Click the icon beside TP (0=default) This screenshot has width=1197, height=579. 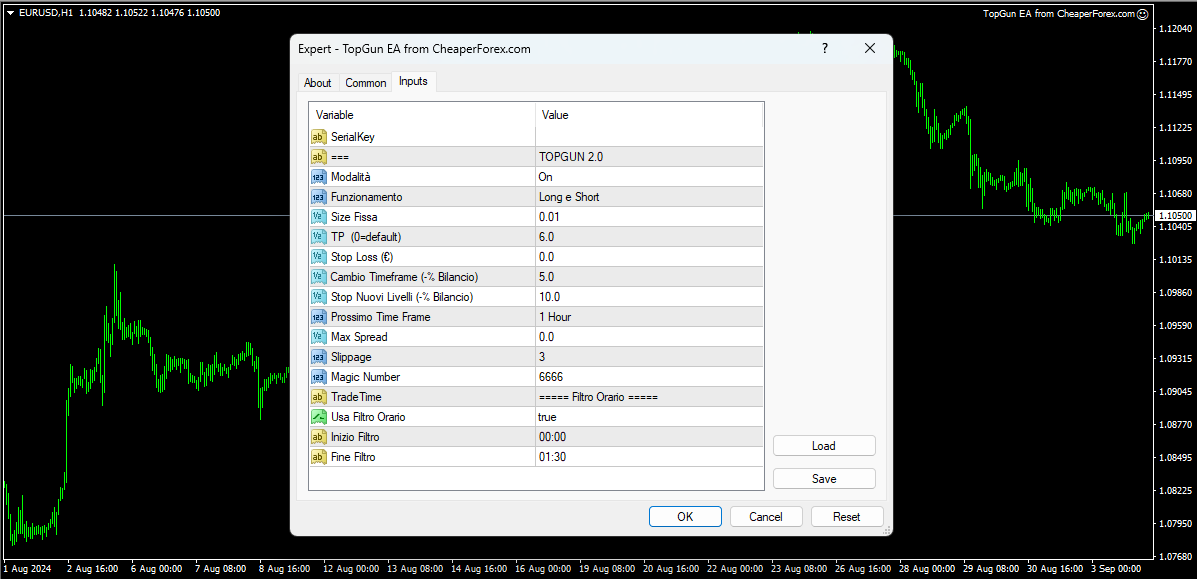coord(319,237)
